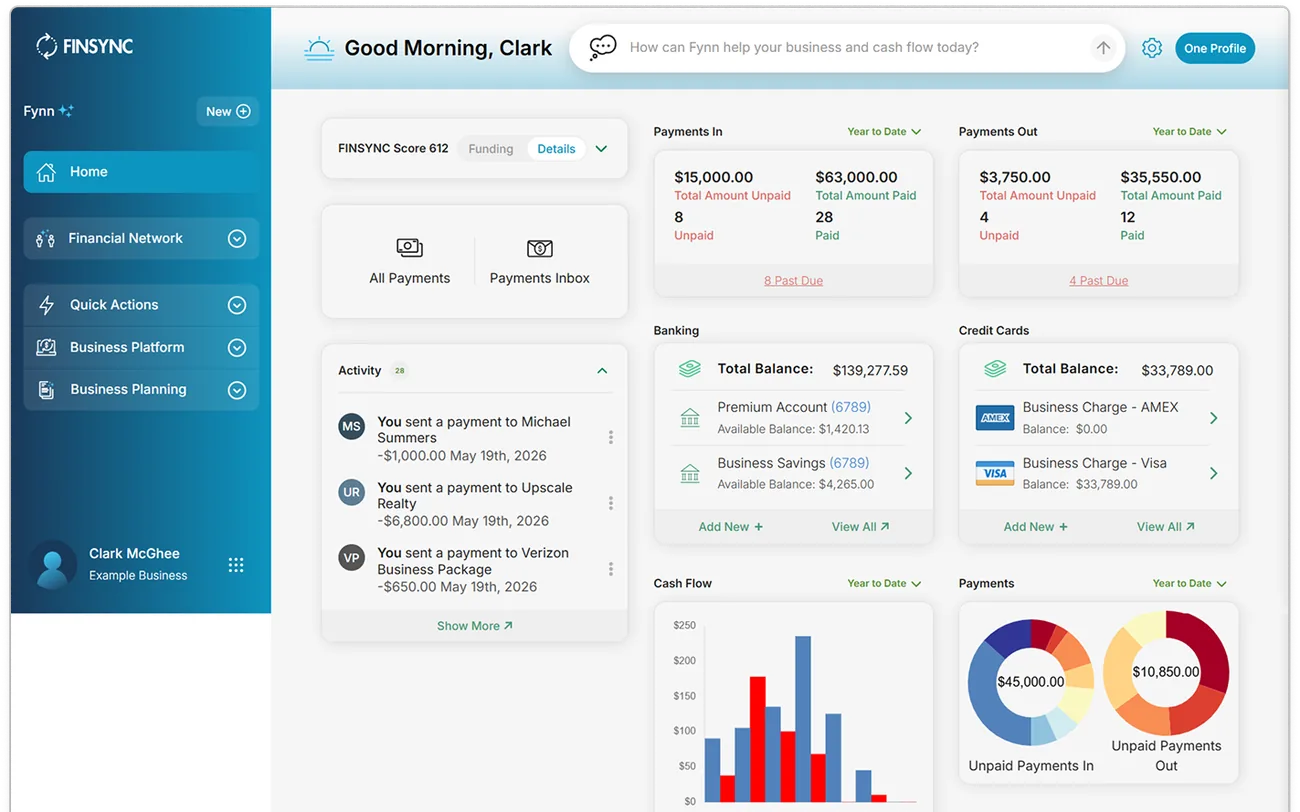Open options menu for Michael Summers payment
1300x812 pixels.
[611, 437]
